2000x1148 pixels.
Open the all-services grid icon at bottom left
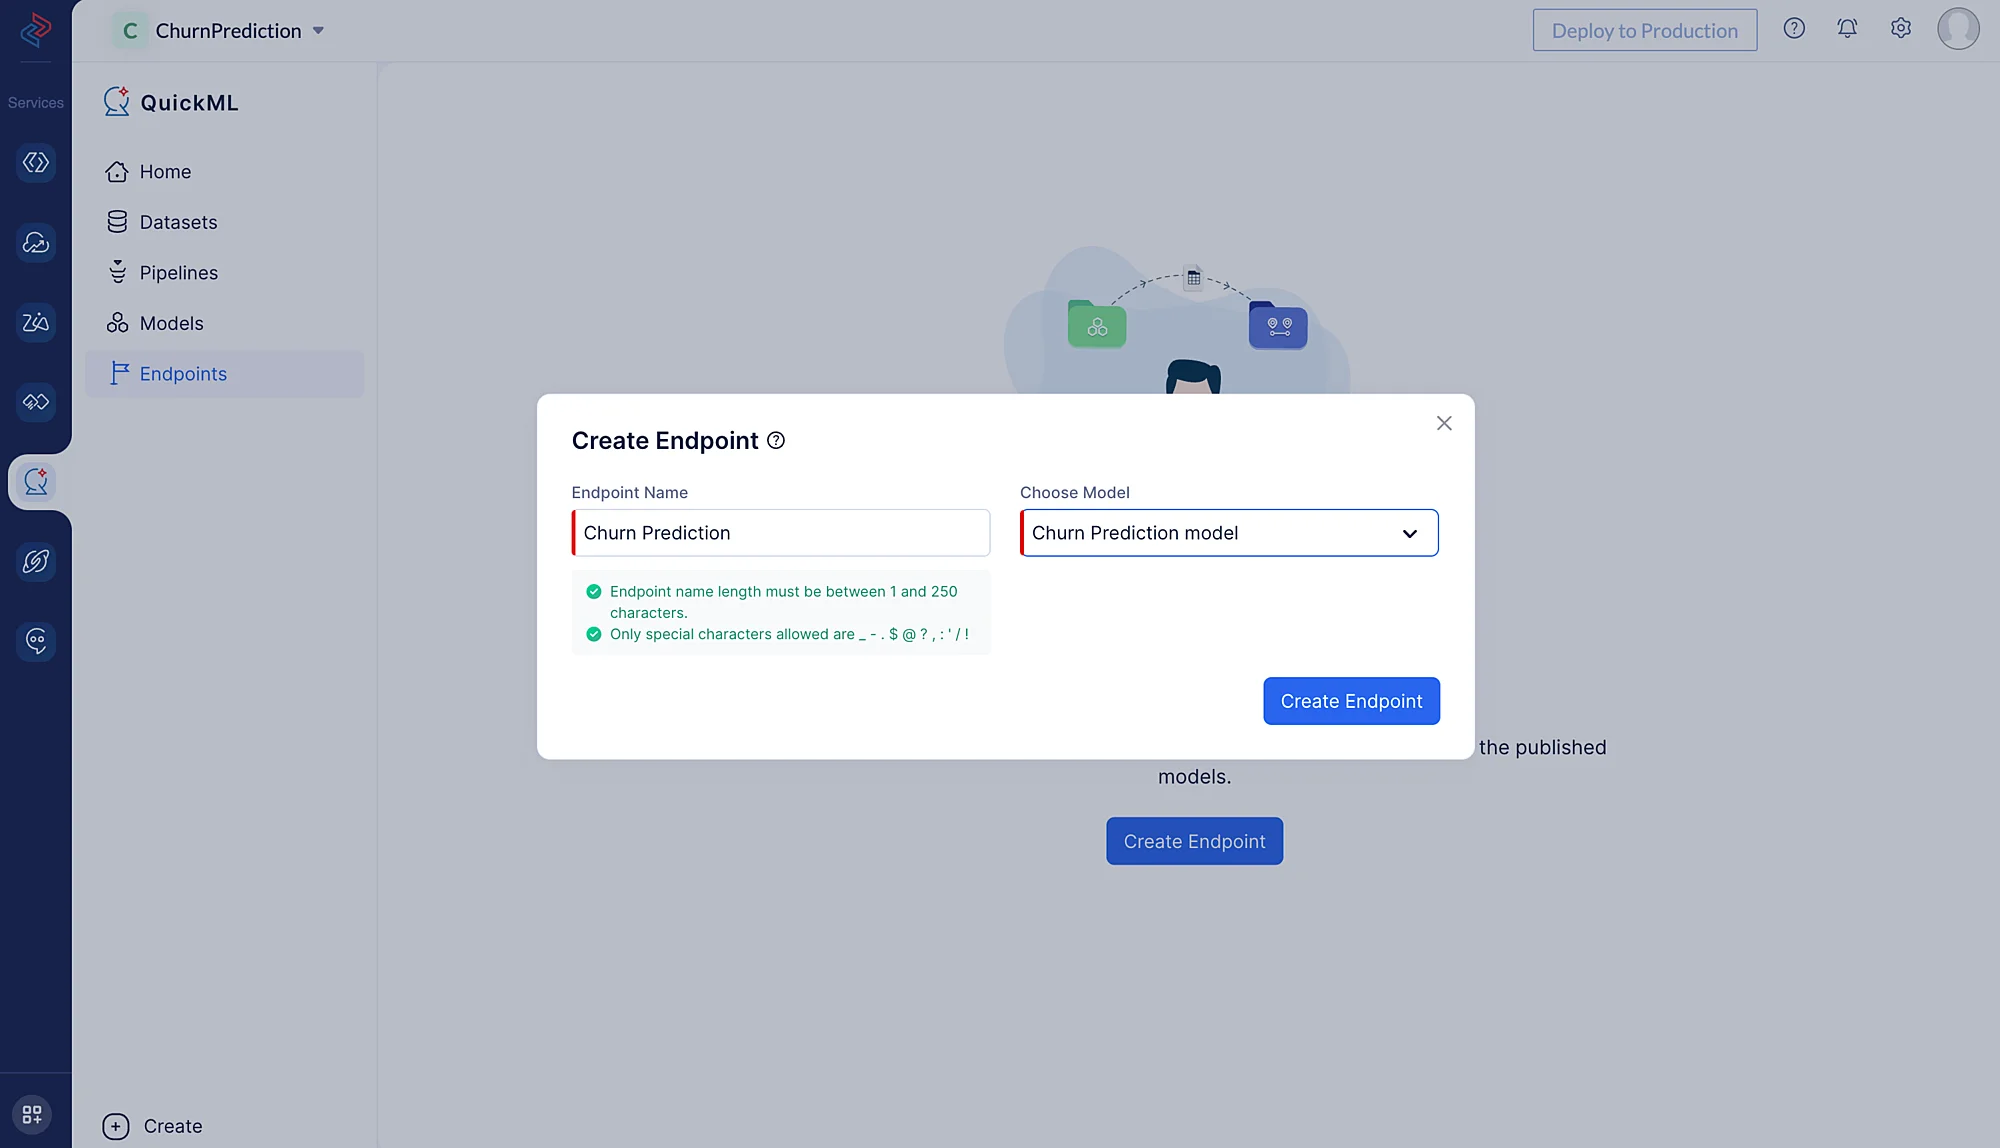[32, 1114]
